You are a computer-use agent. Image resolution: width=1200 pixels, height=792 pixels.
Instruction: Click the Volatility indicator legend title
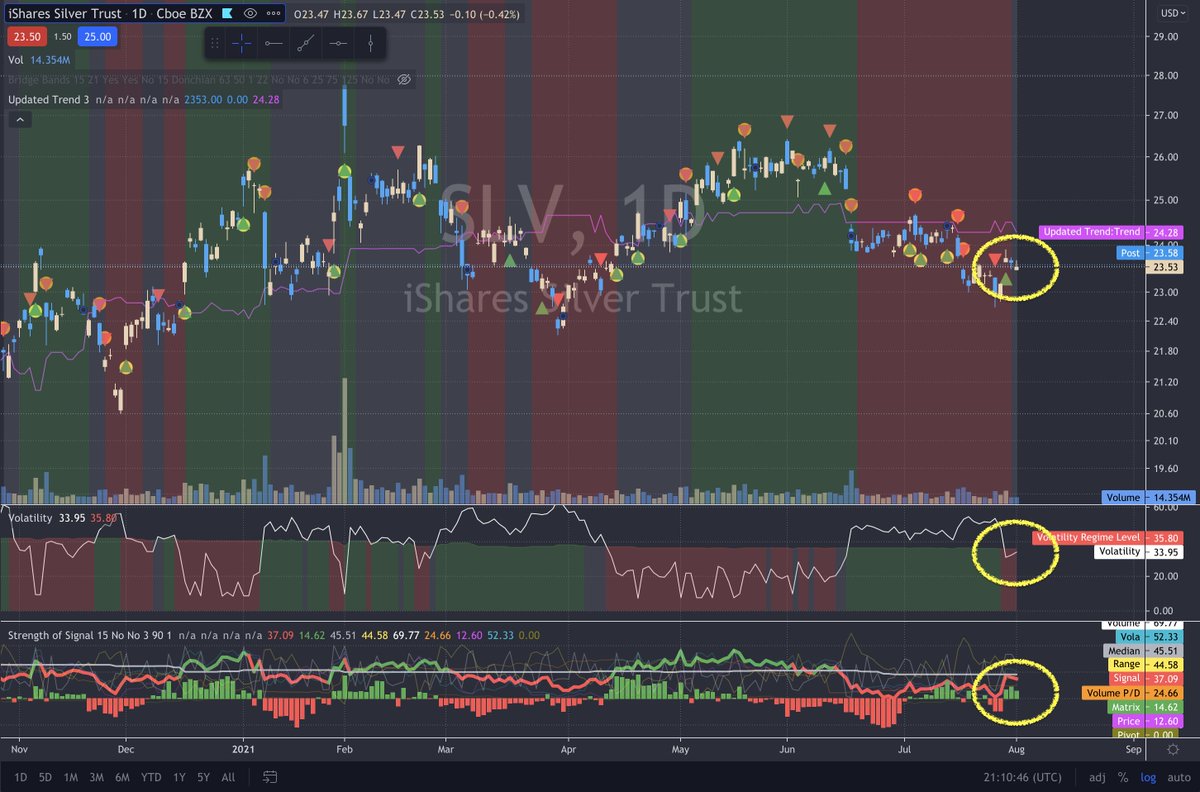tap(31, 518)
